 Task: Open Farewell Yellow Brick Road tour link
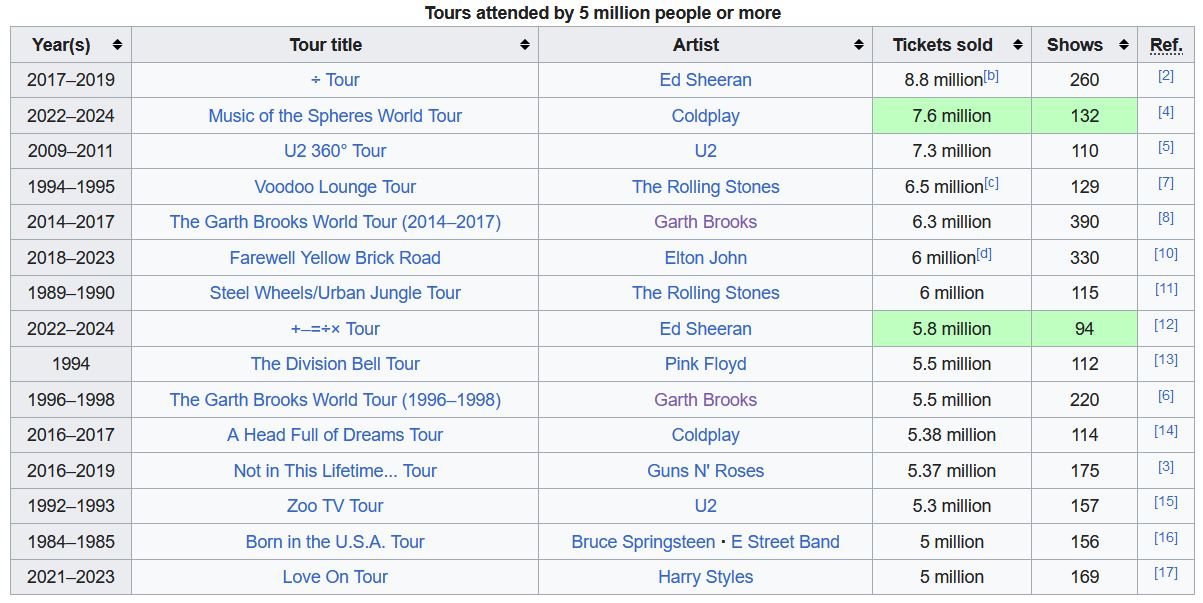335,258
